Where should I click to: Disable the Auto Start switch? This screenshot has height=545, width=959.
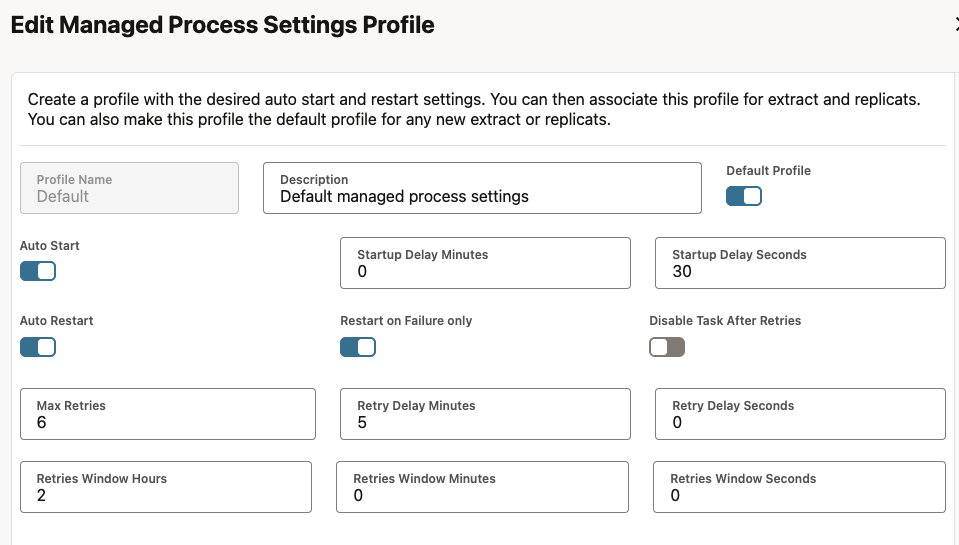(x=38, y=271)
